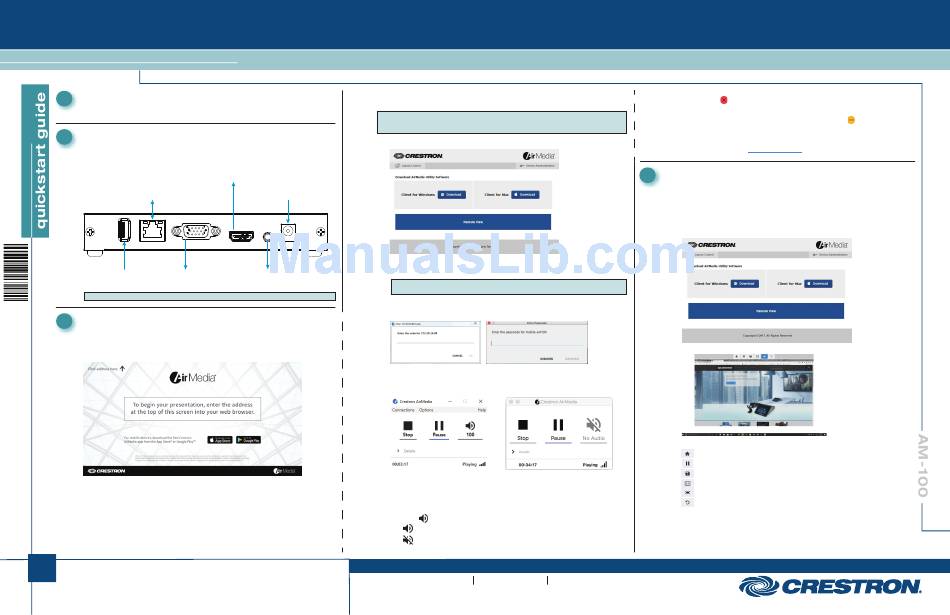Click the USB port on the device diagram

(x=124, y=230)
